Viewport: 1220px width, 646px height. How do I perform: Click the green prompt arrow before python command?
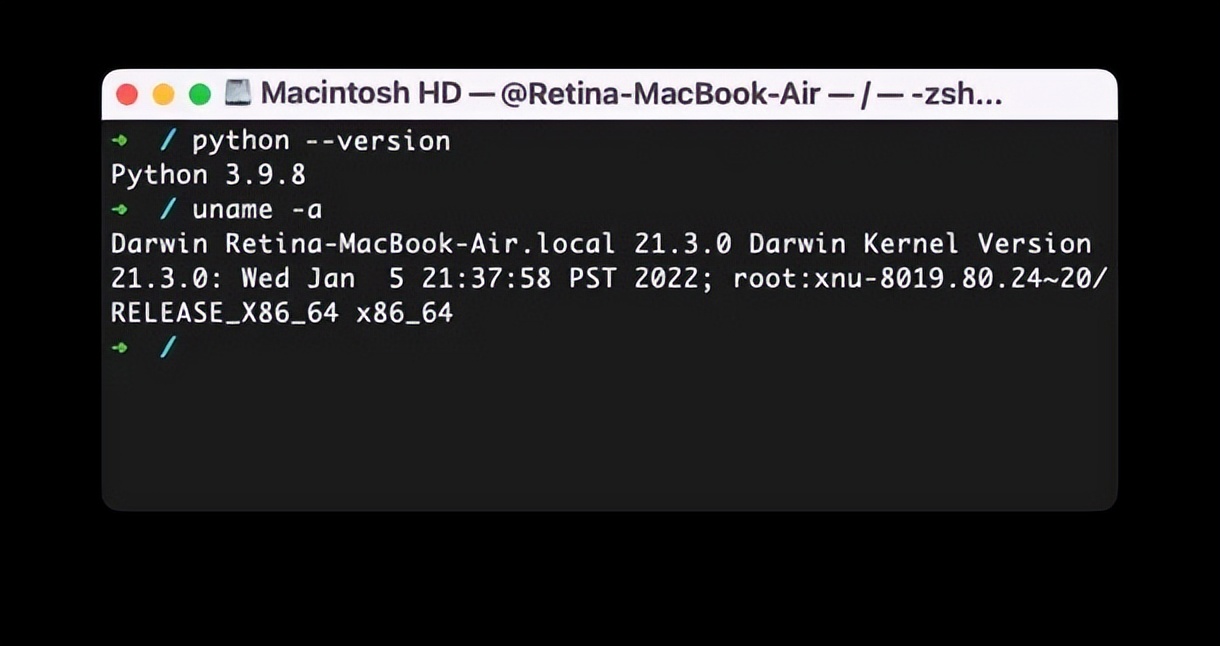[120, 141]
